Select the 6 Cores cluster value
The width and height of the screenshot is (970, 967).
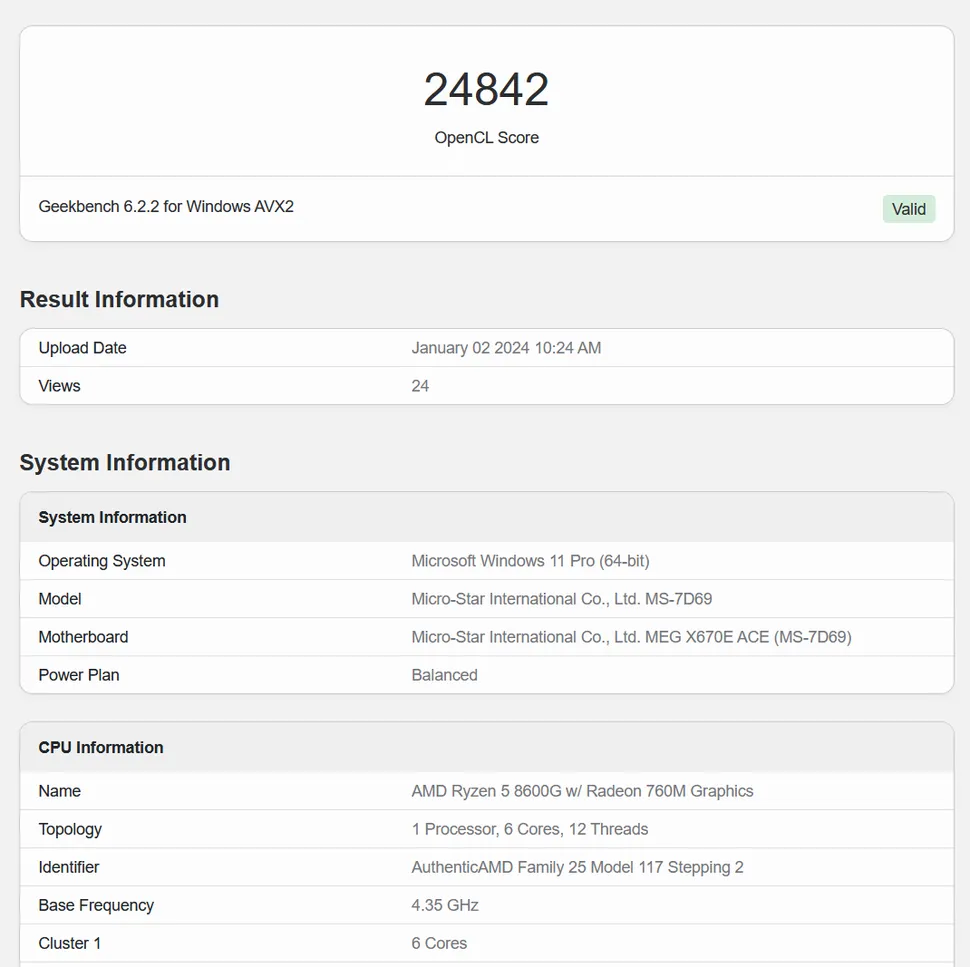(x=439, y=943)
